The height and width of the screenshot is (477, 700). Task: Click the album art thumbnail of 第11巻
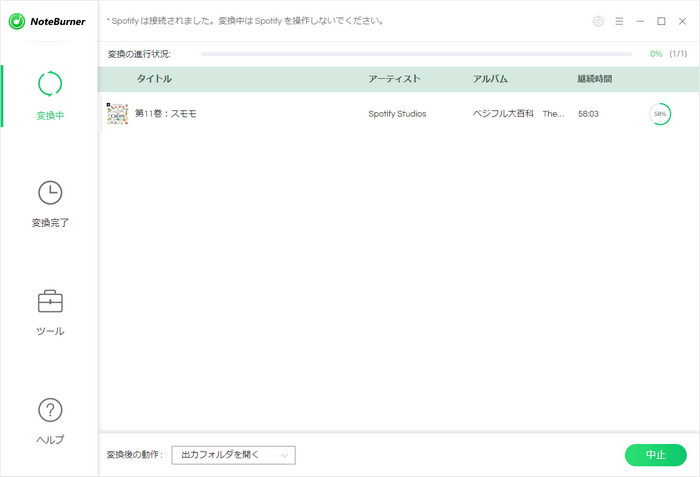tap(117, 114)
